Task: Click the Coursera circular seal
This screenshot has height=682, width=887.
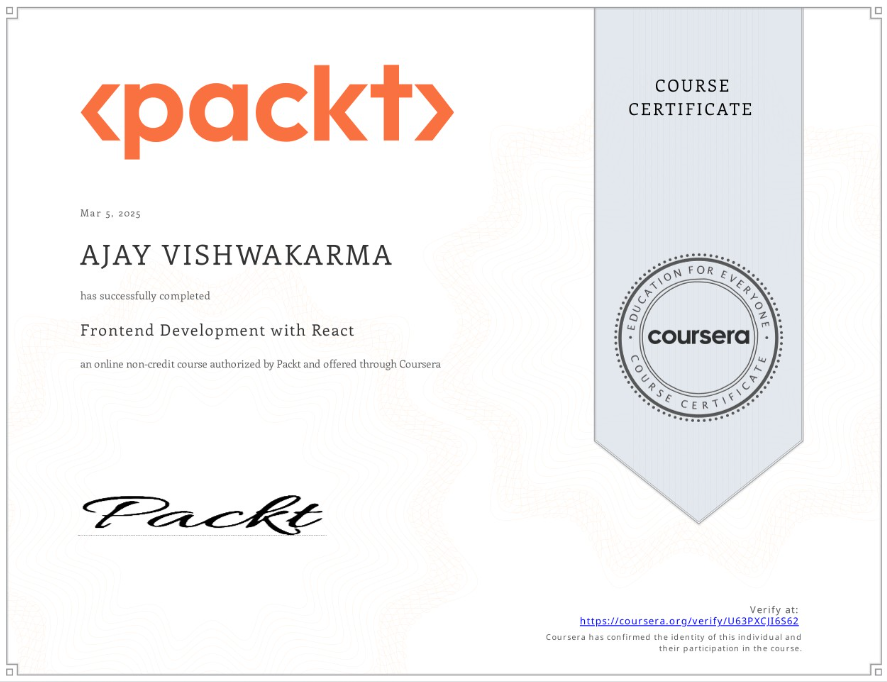Action: pyautogui.click(x=699, y=337)
